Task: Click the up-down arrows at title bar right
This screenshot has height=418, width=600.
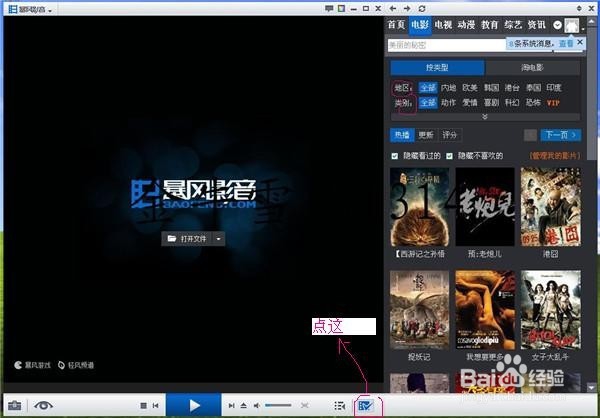Action: tap(579, 8)
